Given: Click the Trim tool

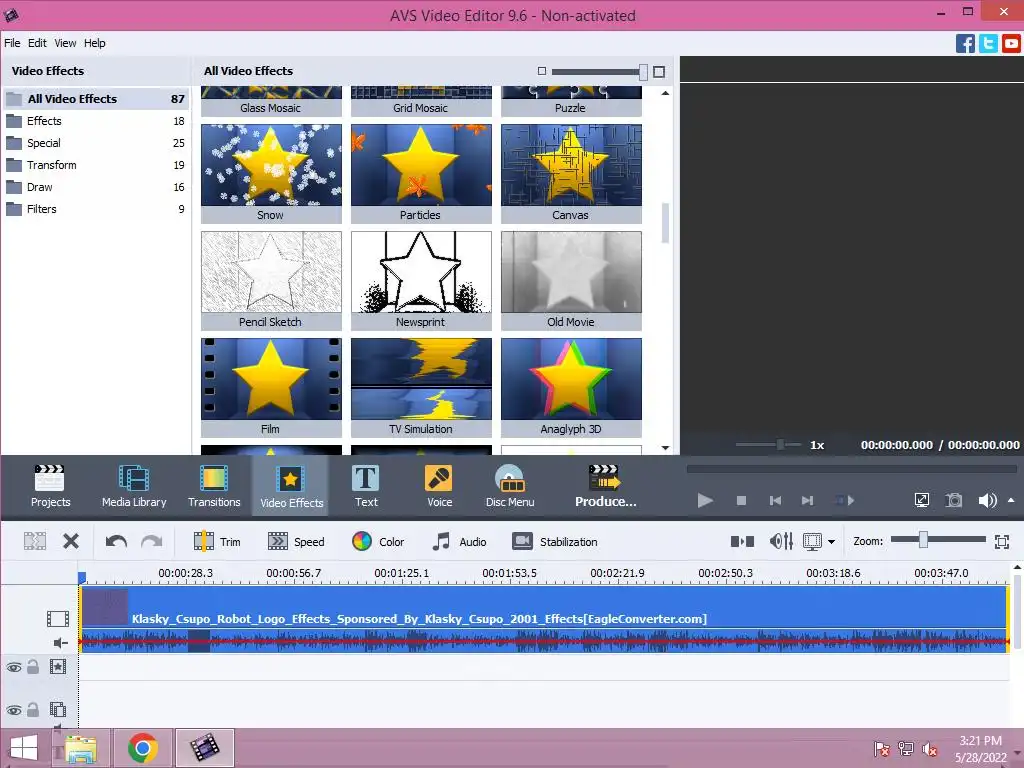Looking at the screenshot, I should (217, 541).
